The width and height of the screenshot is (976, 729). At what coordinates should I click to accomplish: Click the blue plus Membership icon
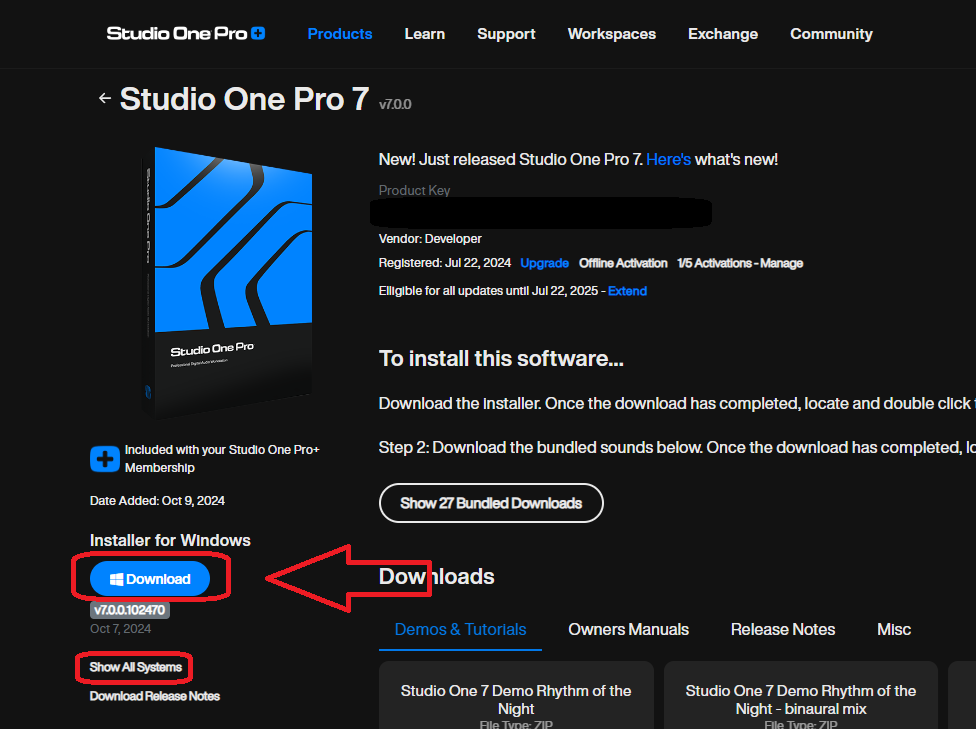point(104,459)
